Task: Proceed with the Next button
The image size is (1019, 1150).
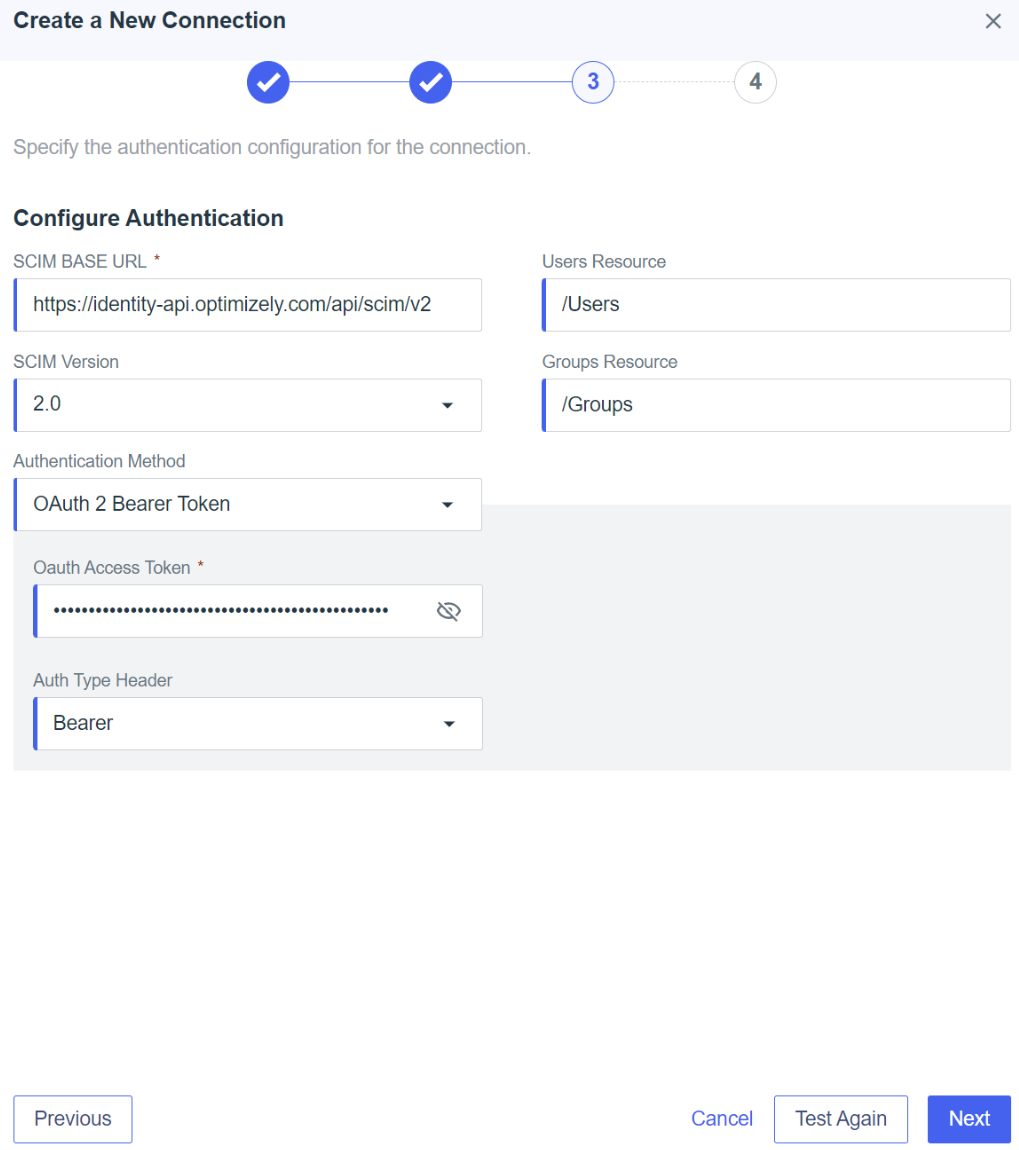Action: click(x=969, y=1118)
